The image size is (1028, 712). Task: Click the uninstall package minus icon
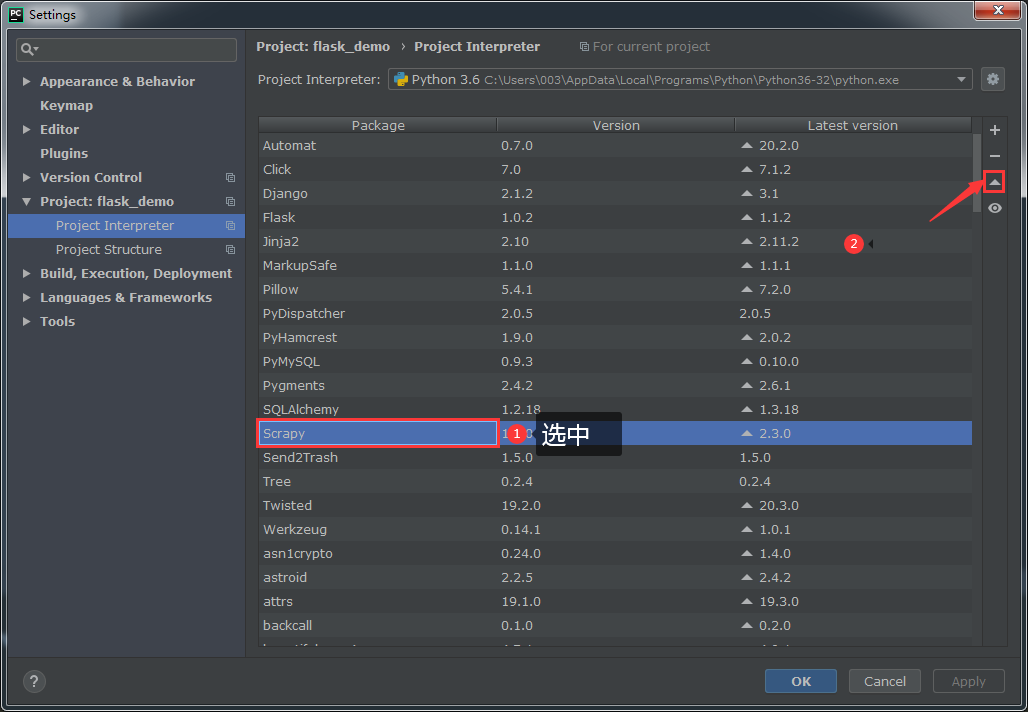[x=995, y=156]
